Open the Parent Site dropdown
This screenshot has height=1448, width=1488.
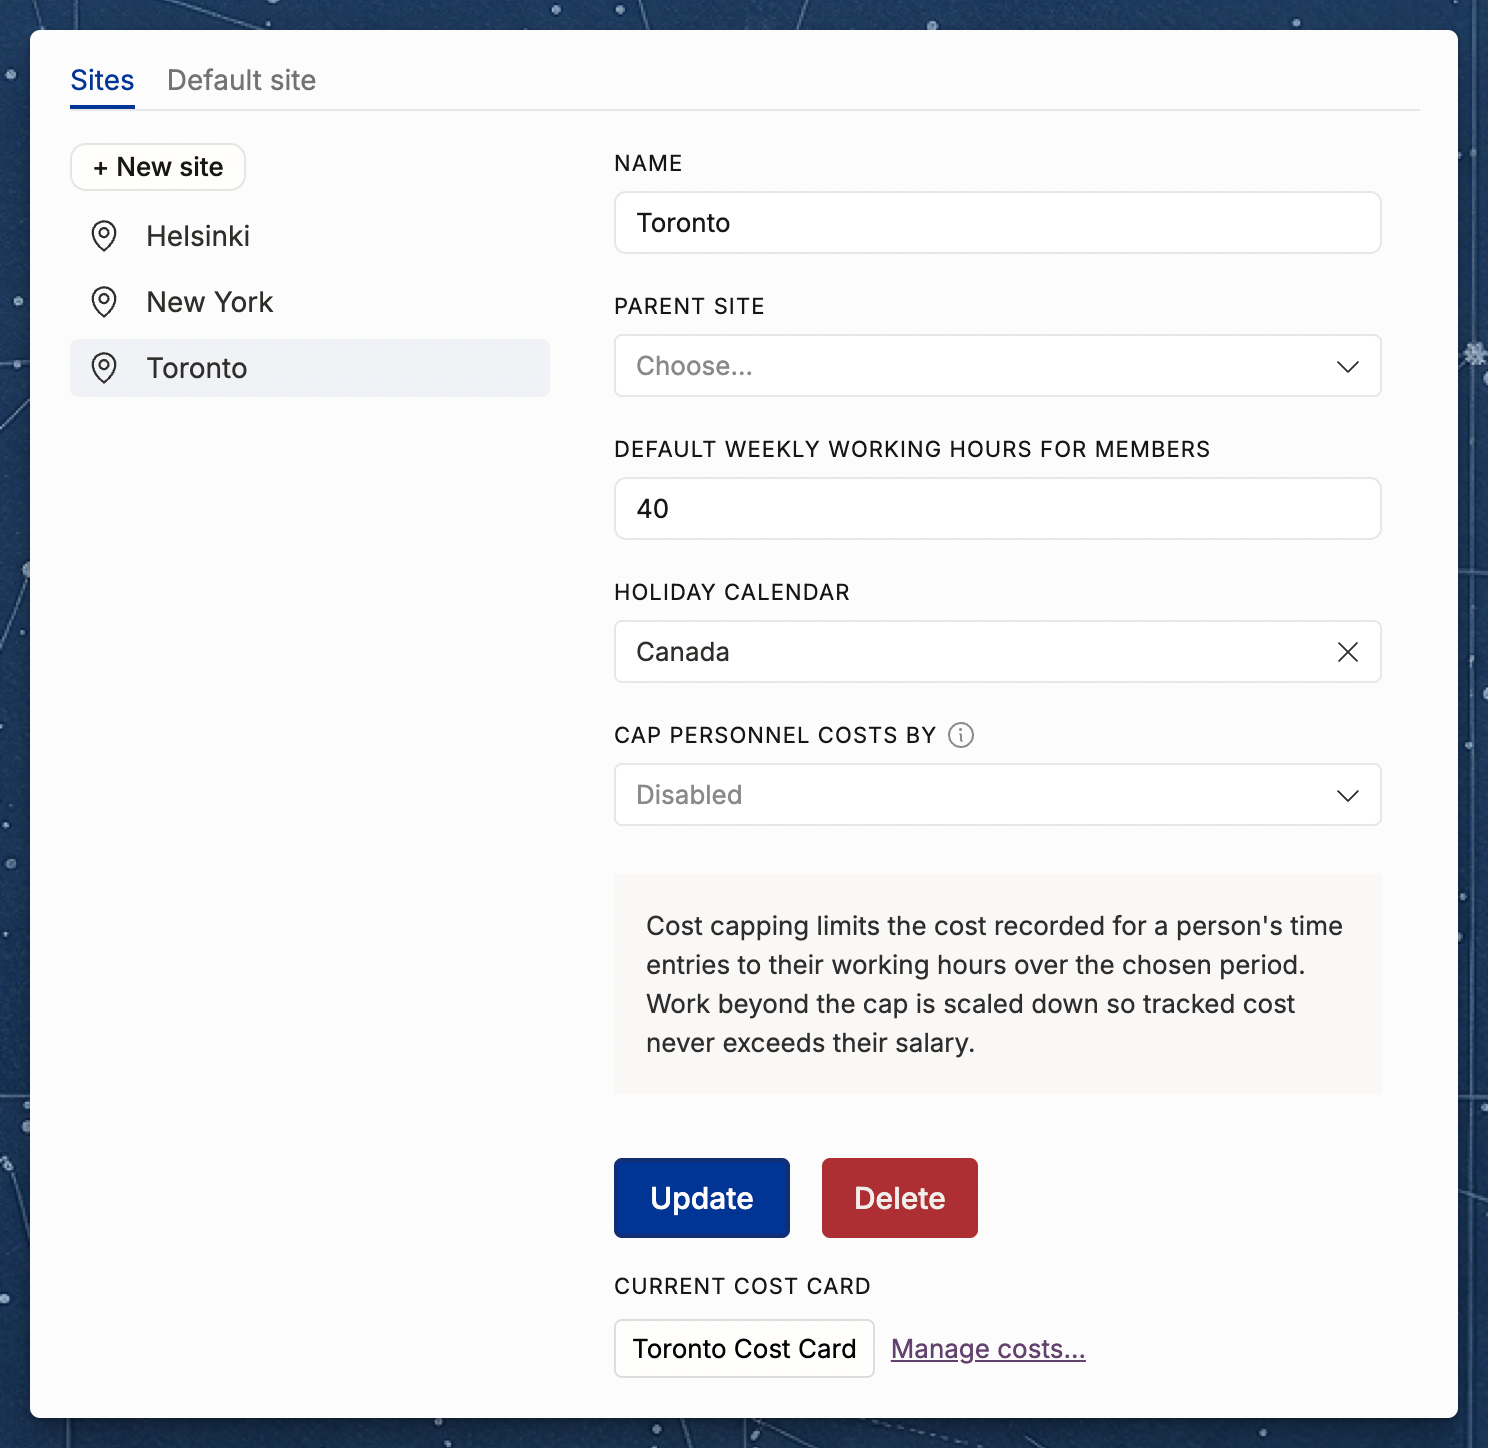point(998,366)
